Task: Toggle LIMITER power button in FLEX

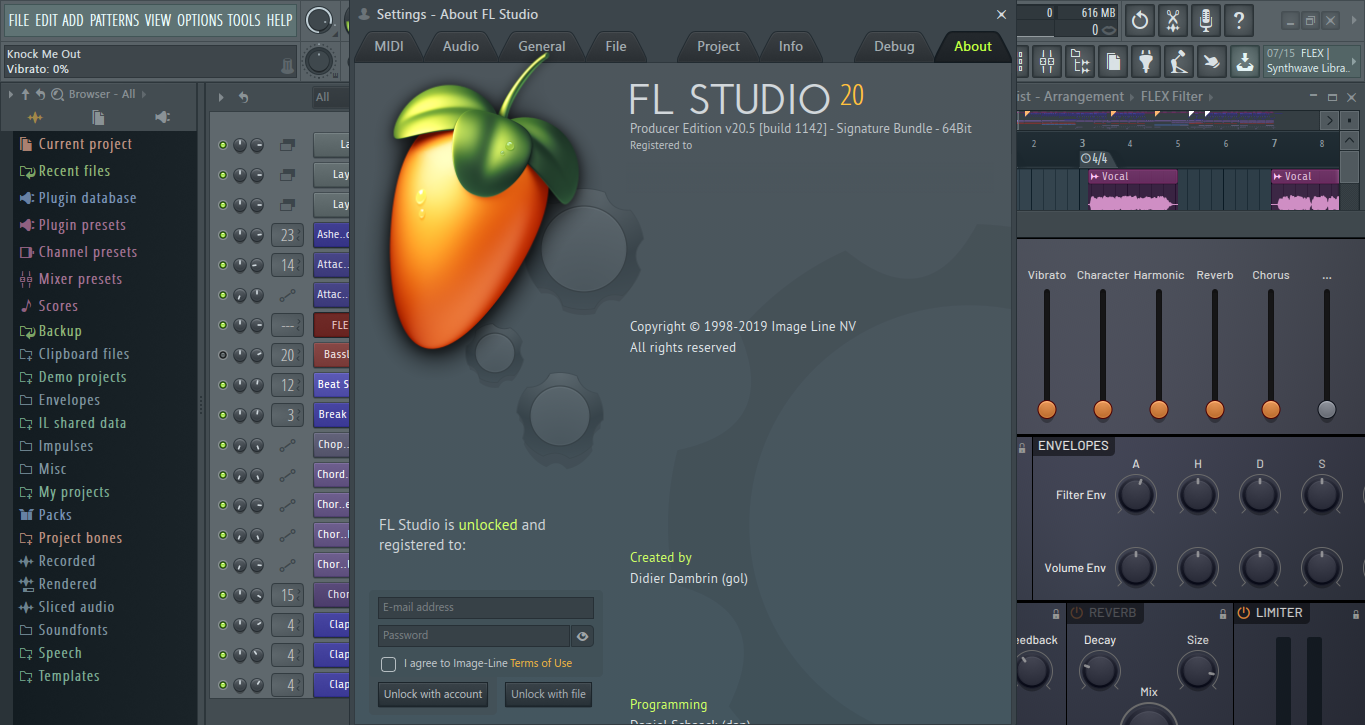Action: pyautogui.click(x=1244, y=613)
